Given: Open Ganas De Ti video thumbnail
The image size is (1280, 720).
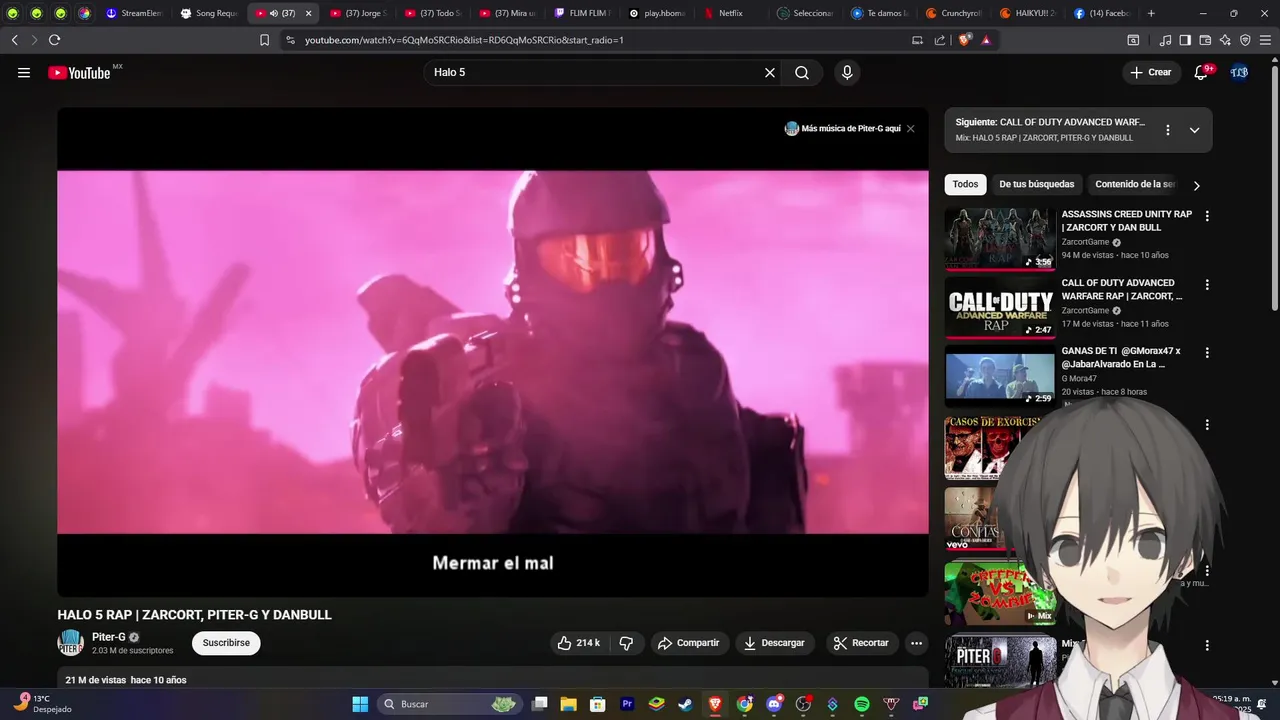Looking at the screenshot, I should pyautogui.click(x=1000, y=376).
